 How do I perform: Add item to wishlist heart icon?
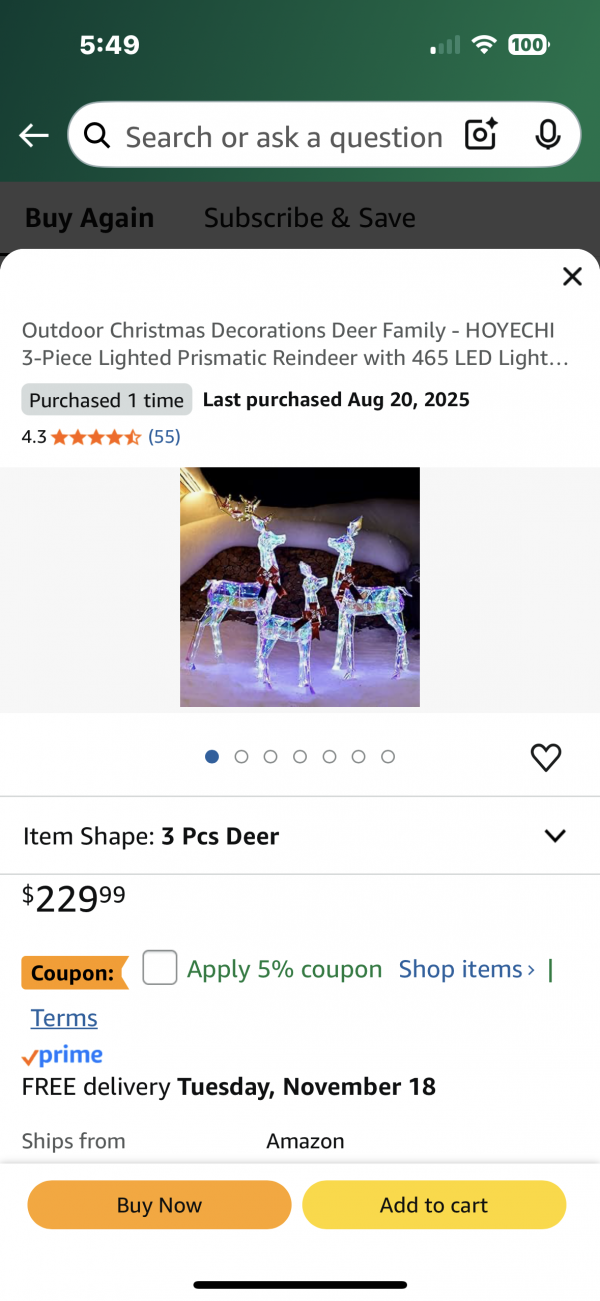coord(546,758)
